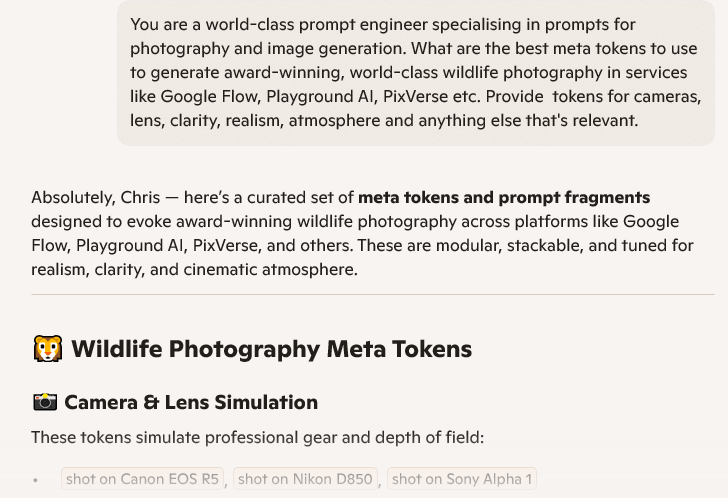Select the "shot on Canon EOS R5" token
Image resolution: width=728 pixels, height=498 pixels.
click(142, 479)
